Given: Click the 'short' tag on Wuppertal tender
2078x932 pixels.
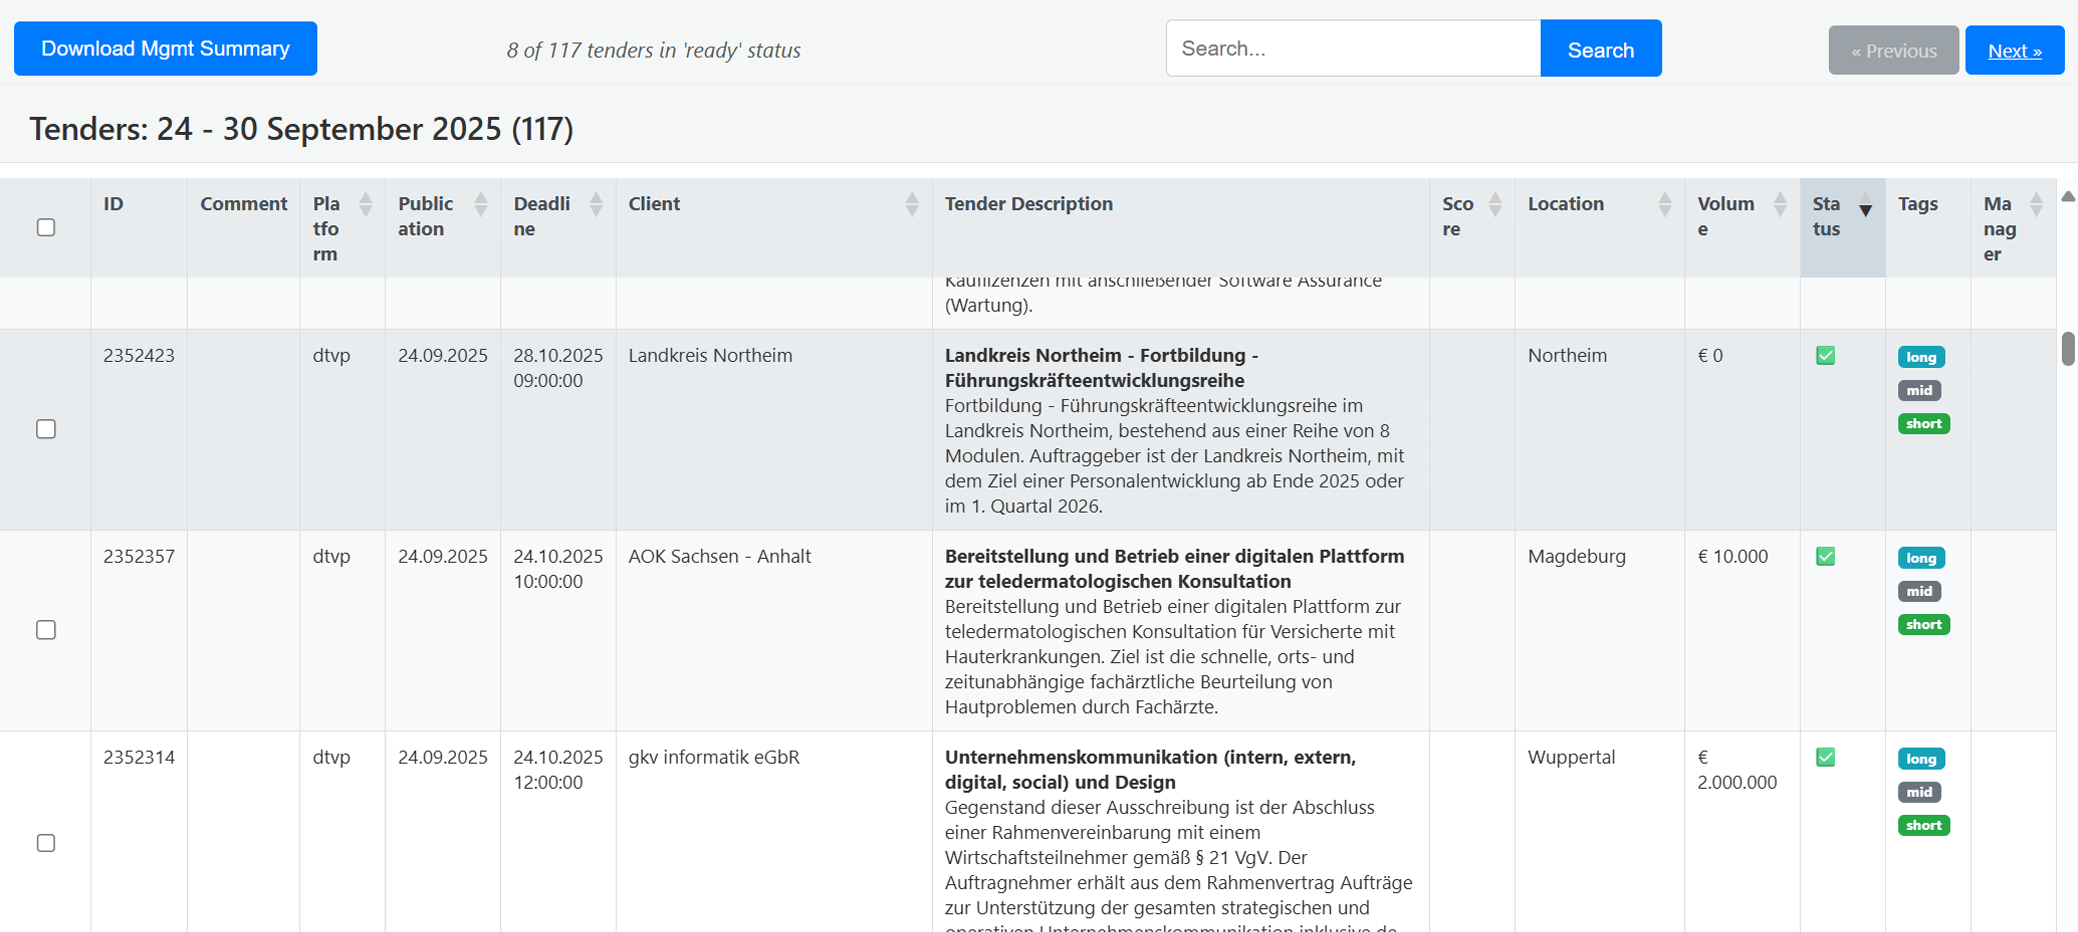Looking at the screenshot, I should [1923, 826].
